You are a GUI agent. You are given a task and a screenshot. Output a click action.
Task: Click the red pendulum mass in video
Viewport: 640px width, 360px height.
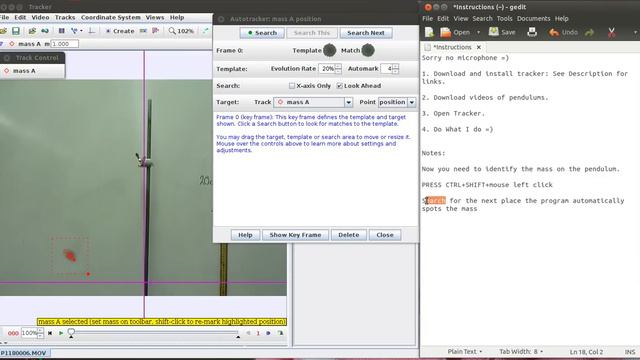(x=70, y=256)
